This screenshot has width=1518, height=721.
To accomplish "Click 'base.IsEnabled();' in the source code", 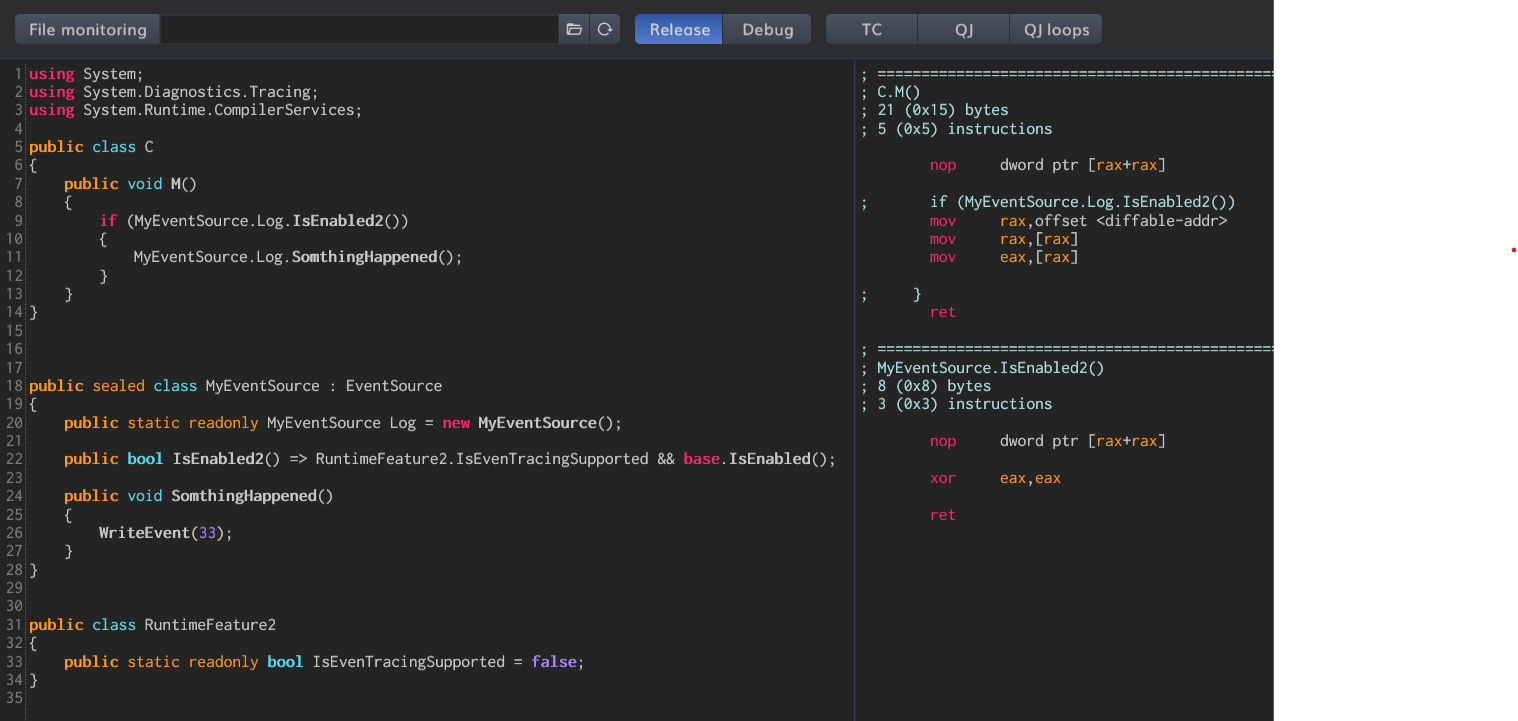I will coord(760,459).
